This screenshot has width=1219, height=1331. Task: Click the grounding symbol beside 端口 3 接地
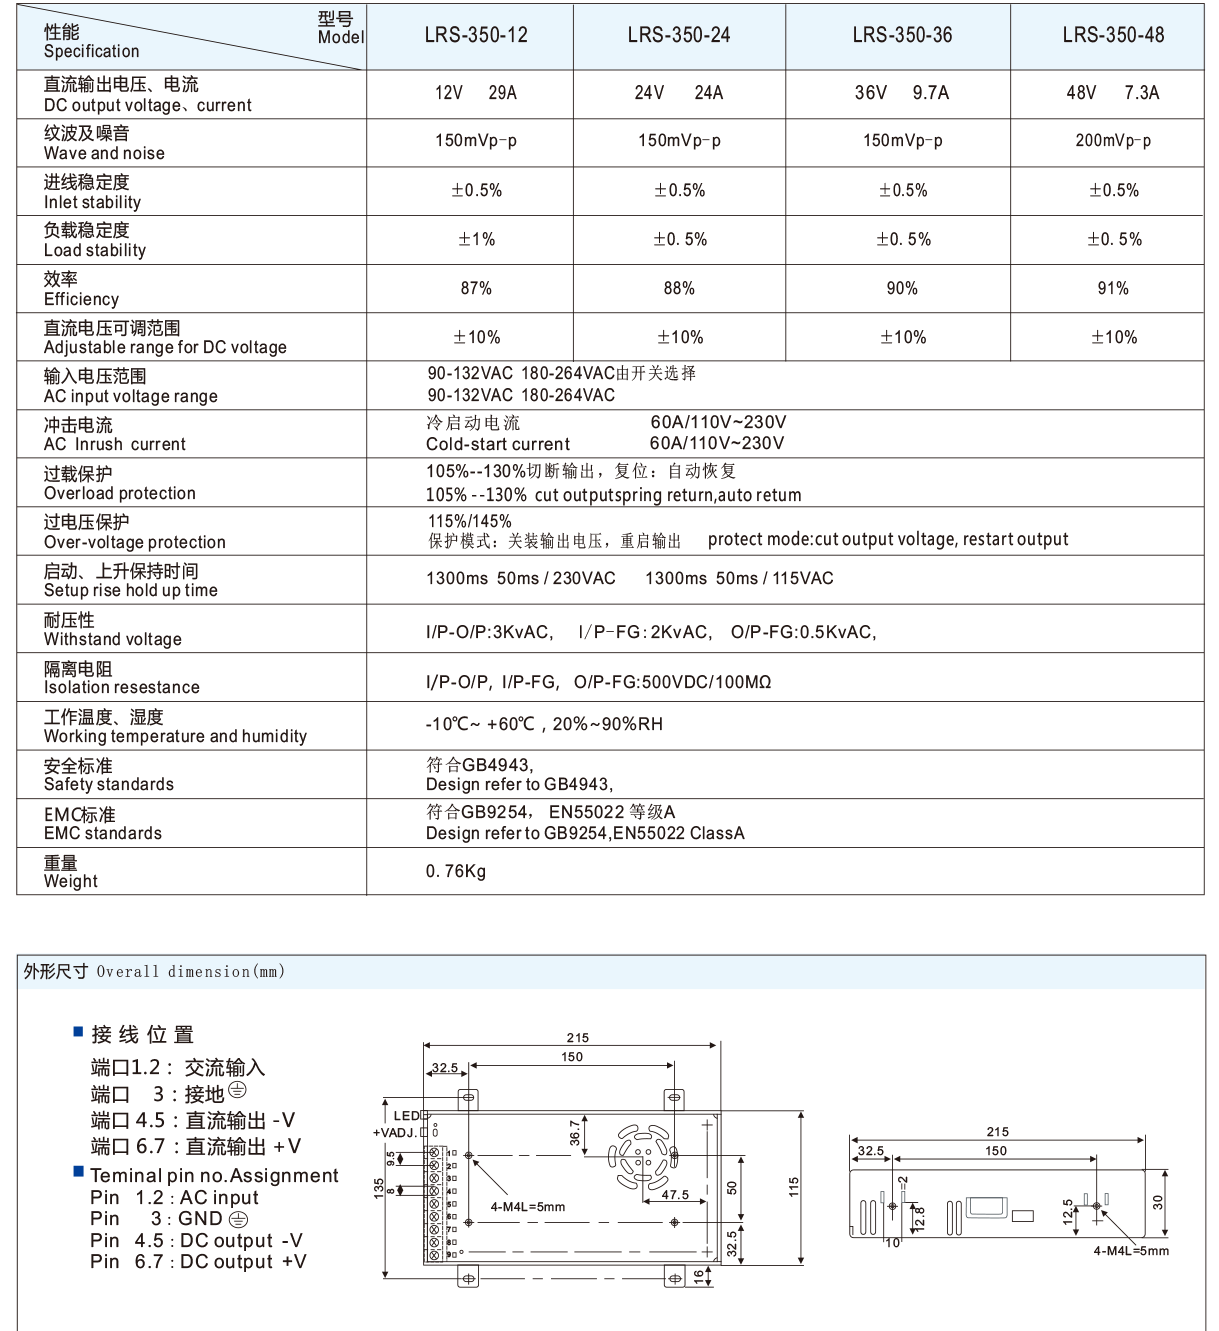pyautogui.click(x=239, y=1091)
